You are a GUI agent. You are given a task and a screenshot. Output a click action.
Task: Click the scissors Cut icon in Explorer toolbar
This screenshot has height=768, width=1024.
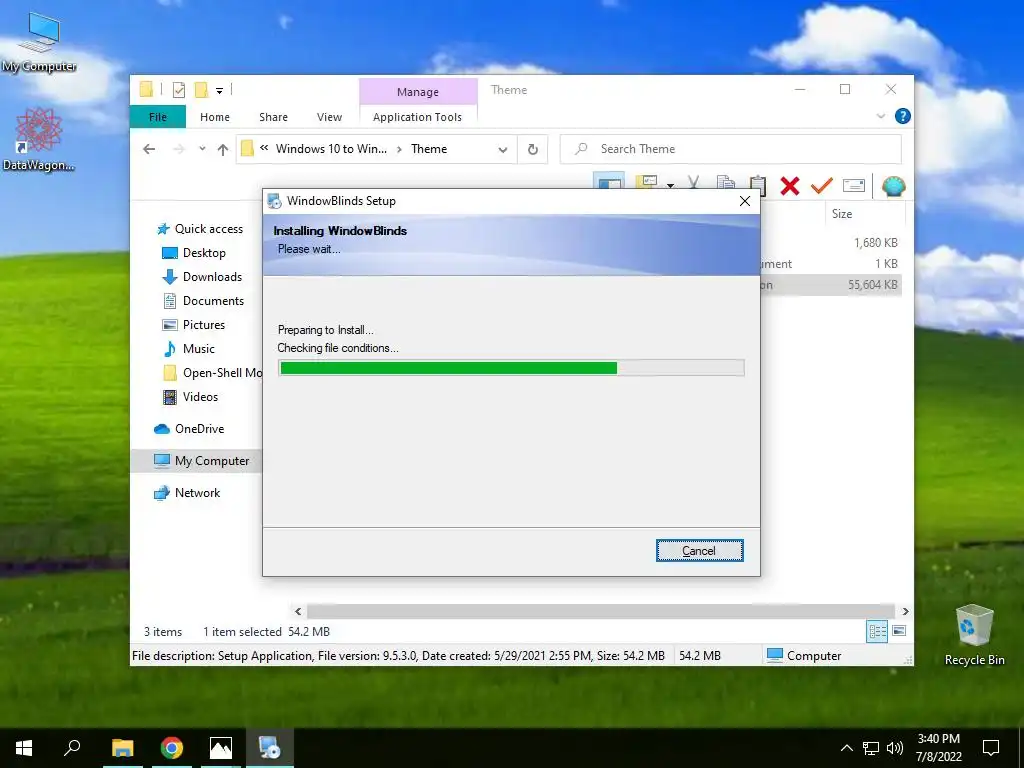pyautogui.click(x=694, y=184)
